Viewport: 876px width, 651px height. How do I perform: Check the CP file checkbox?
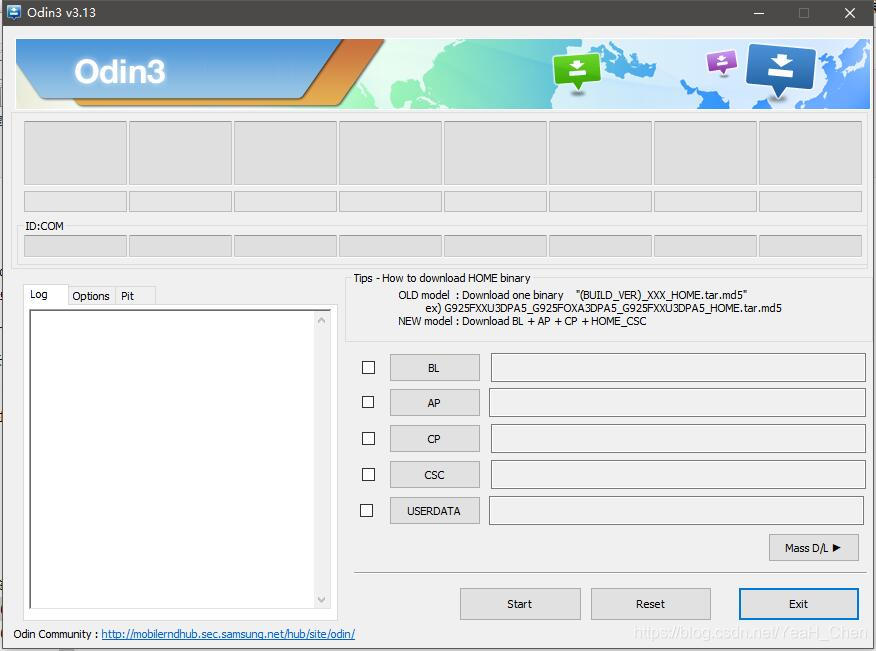click(368, 439)
